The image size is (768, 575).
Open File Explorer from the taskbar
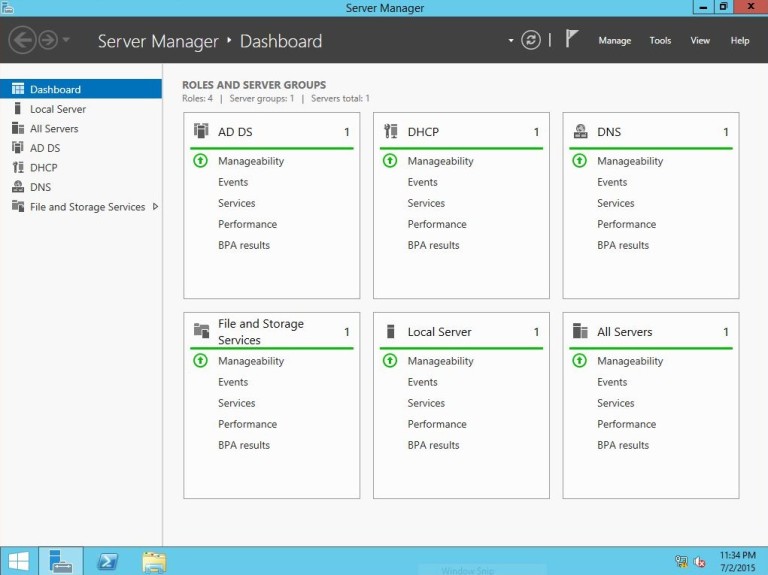point(154,561)
